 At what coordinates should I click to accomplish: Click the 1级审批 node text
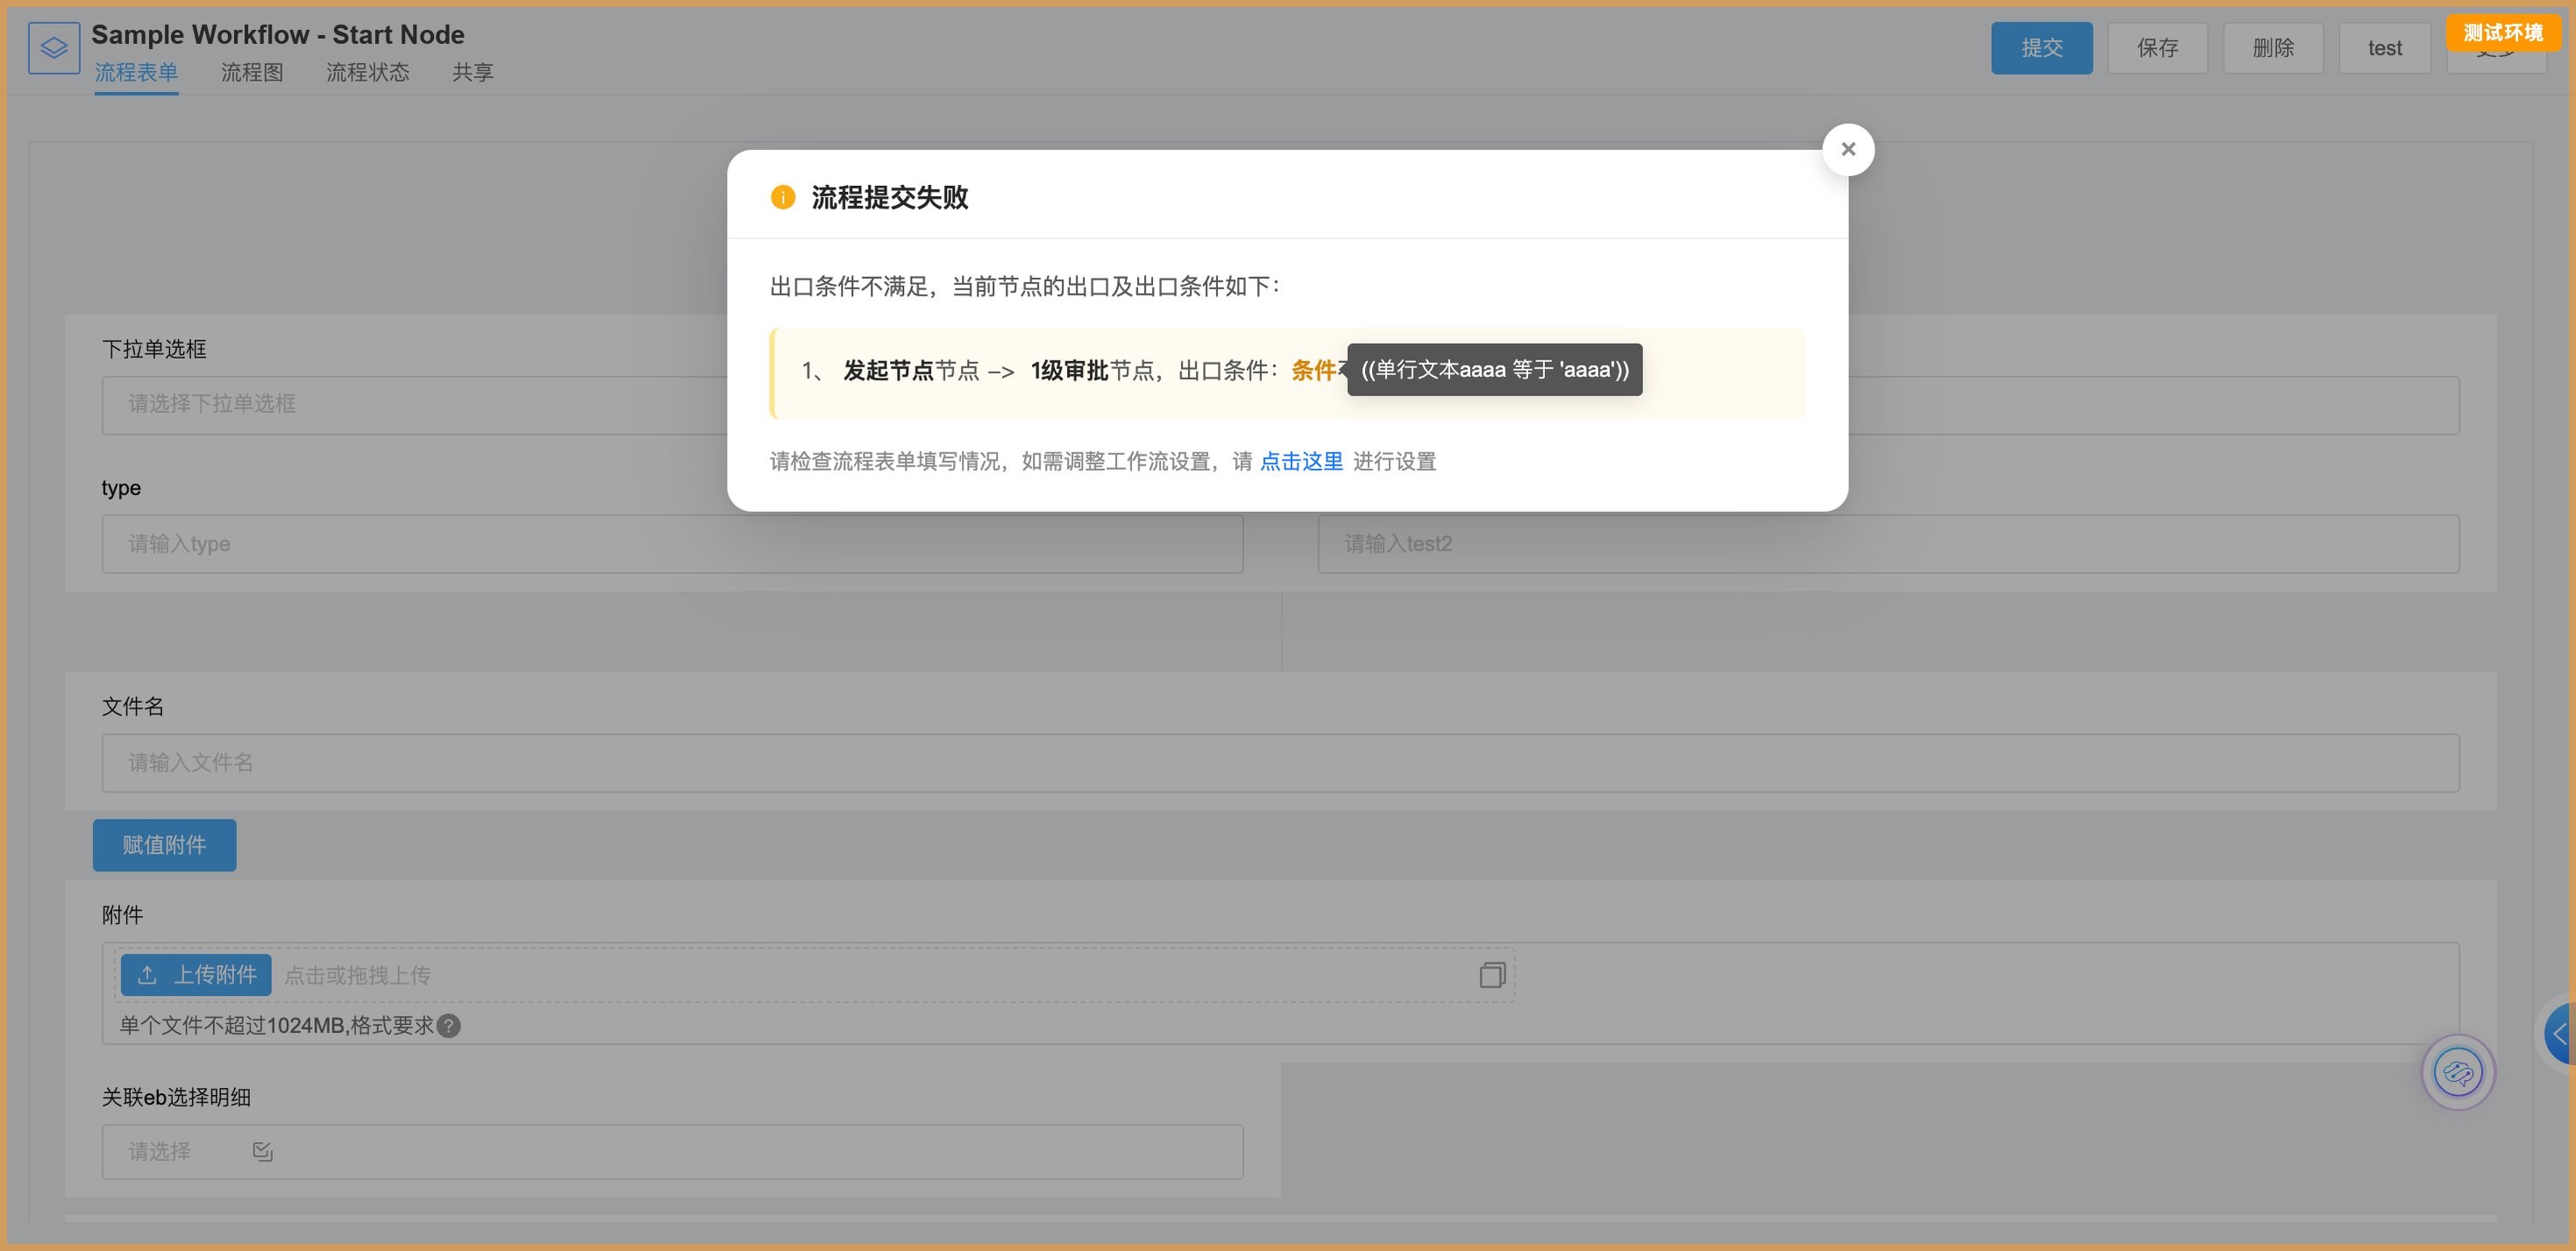1069,370
